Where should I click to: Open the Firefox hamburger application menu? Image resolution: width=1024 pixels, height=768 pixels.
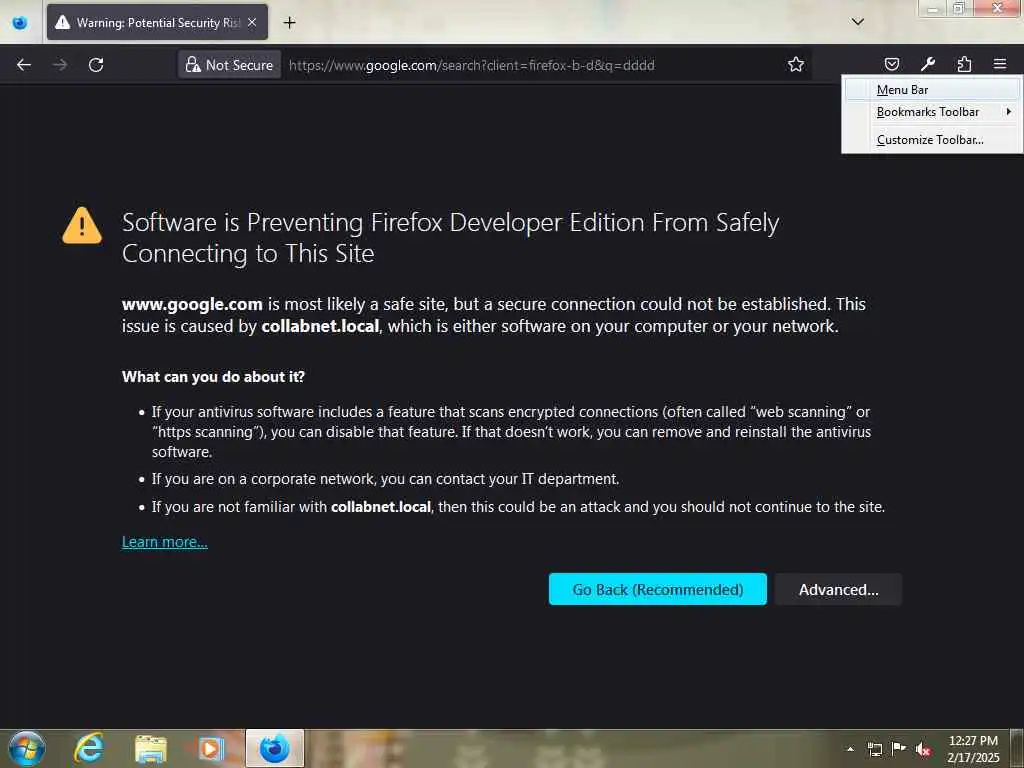pyautogui.click(x=1000, y=64)
